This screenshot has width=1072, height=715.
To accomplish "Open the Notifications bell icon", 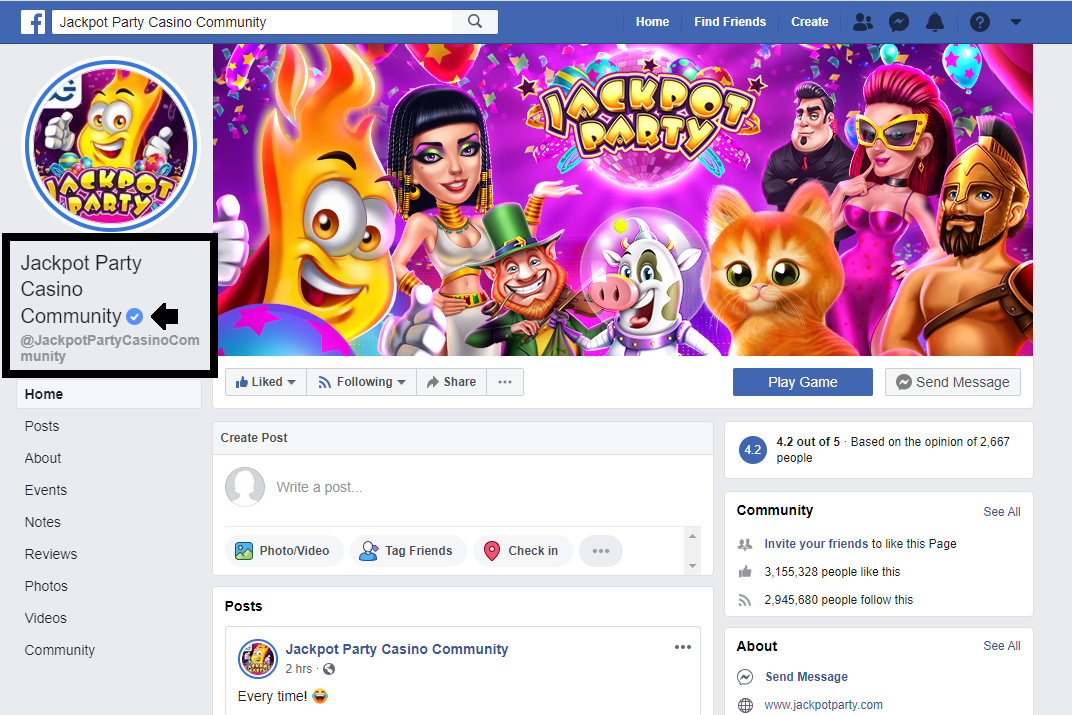I will [x=935, y=21].
